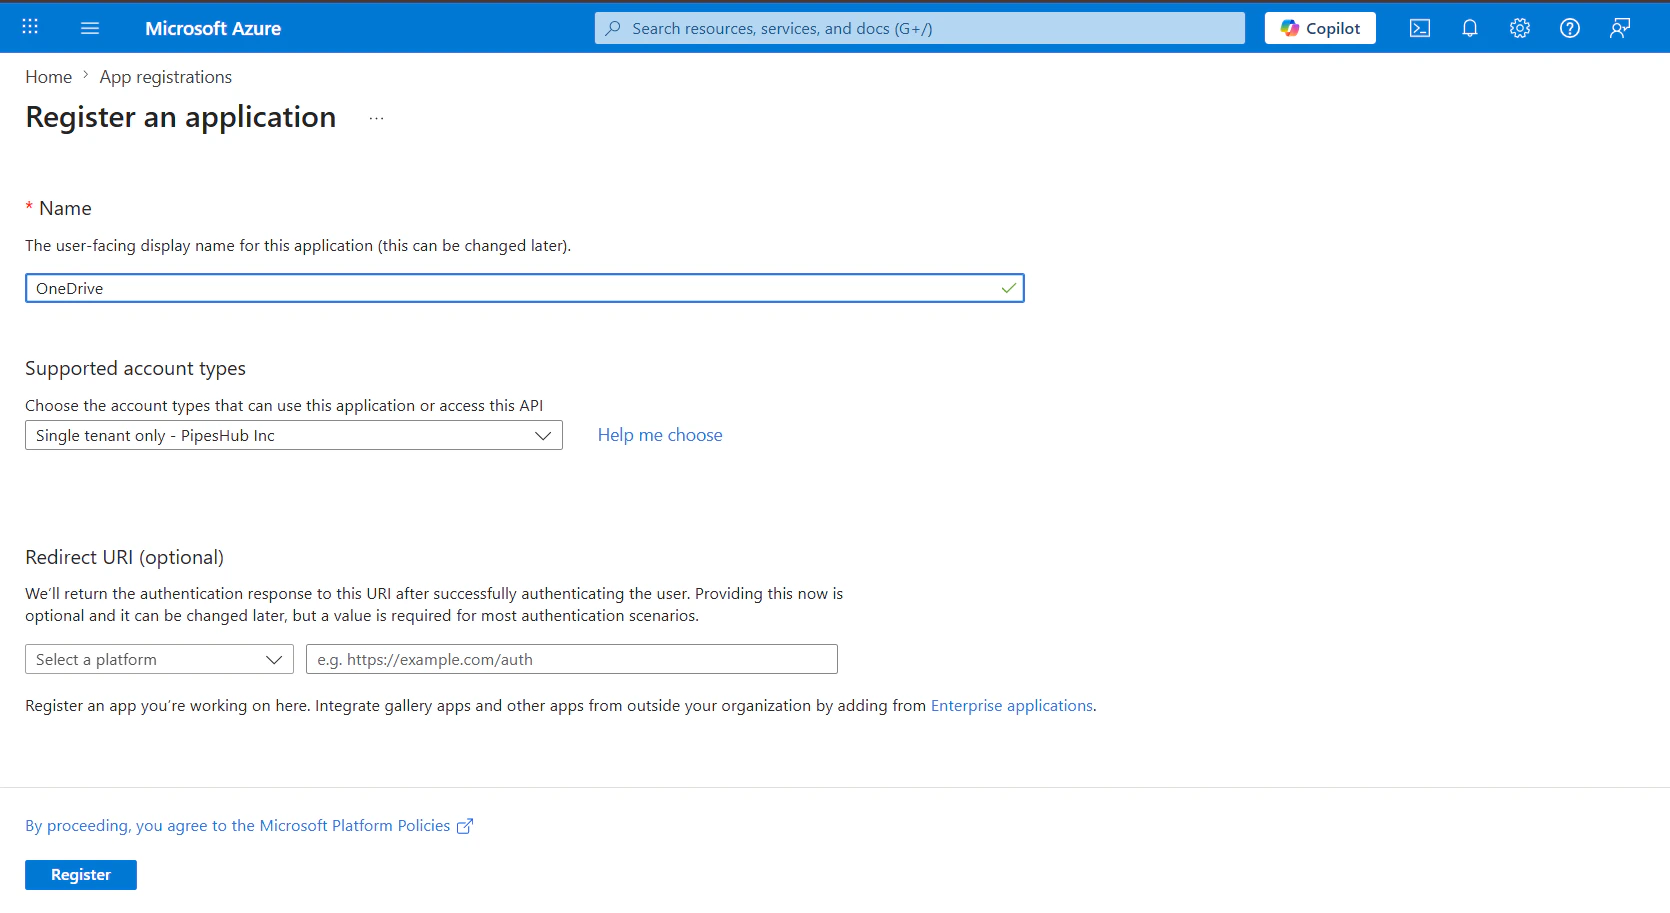
Task: Click the search magnifier in the search bar
Action: point(612,28)
